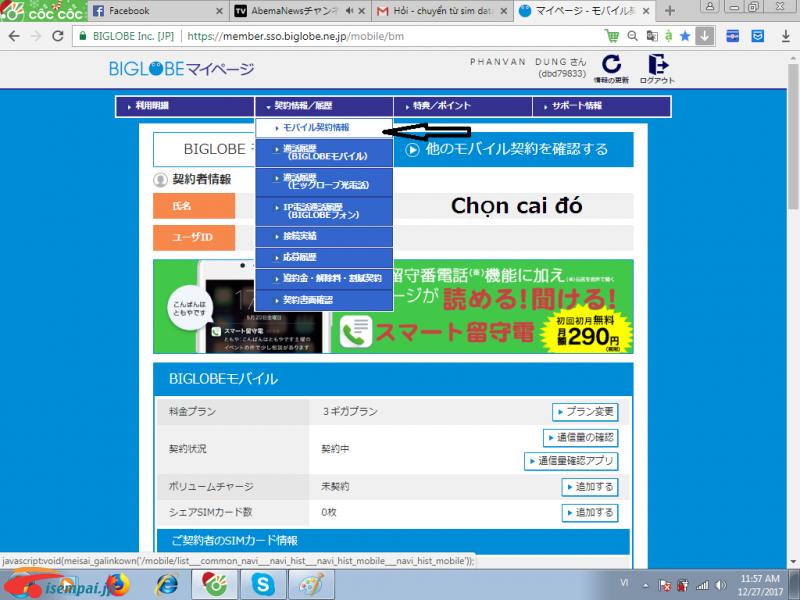Select 接続実績 menu item
The image size is (800, 600).
click(x=324, y=236)
